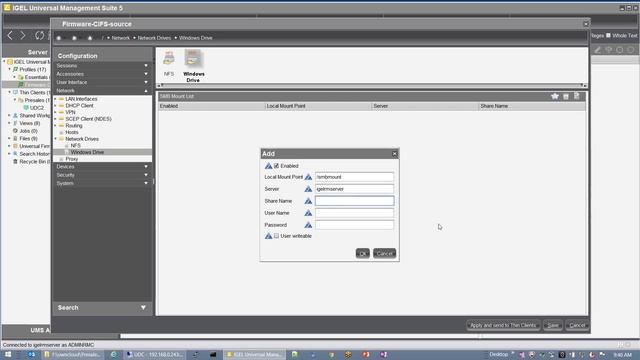
Task: Select the Routing tree node
Action: coord(73,125)
